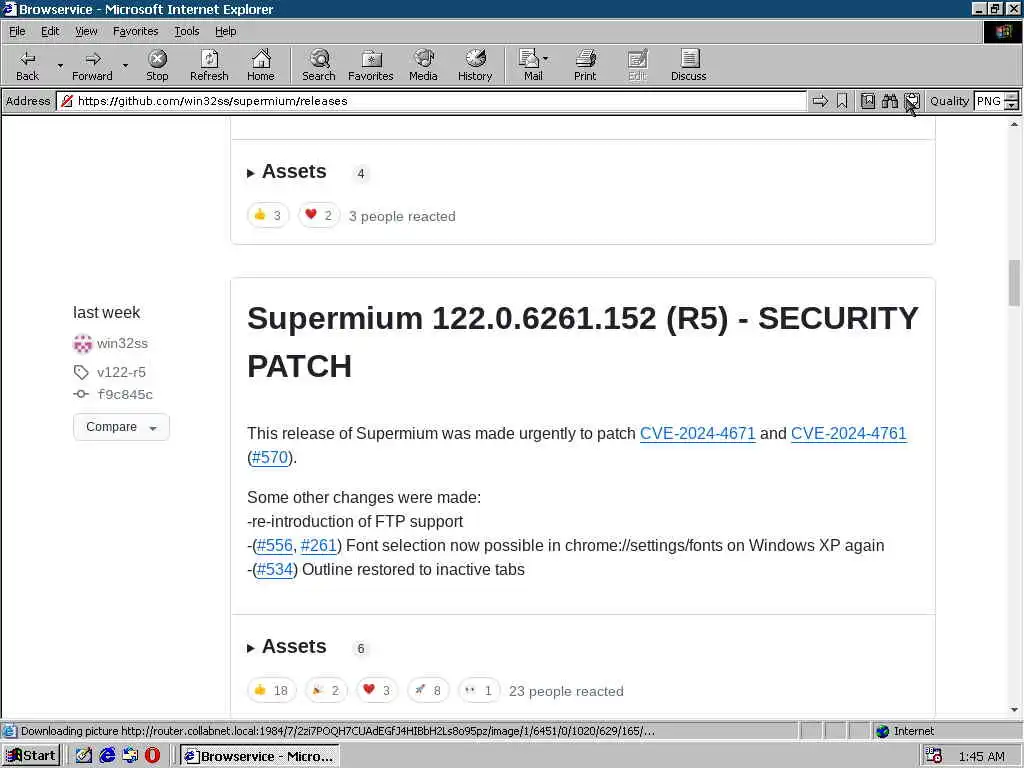The image size is (1024, 768).
Task: Toggle the eyes reaction showing 1
Action: pos(479,690)
